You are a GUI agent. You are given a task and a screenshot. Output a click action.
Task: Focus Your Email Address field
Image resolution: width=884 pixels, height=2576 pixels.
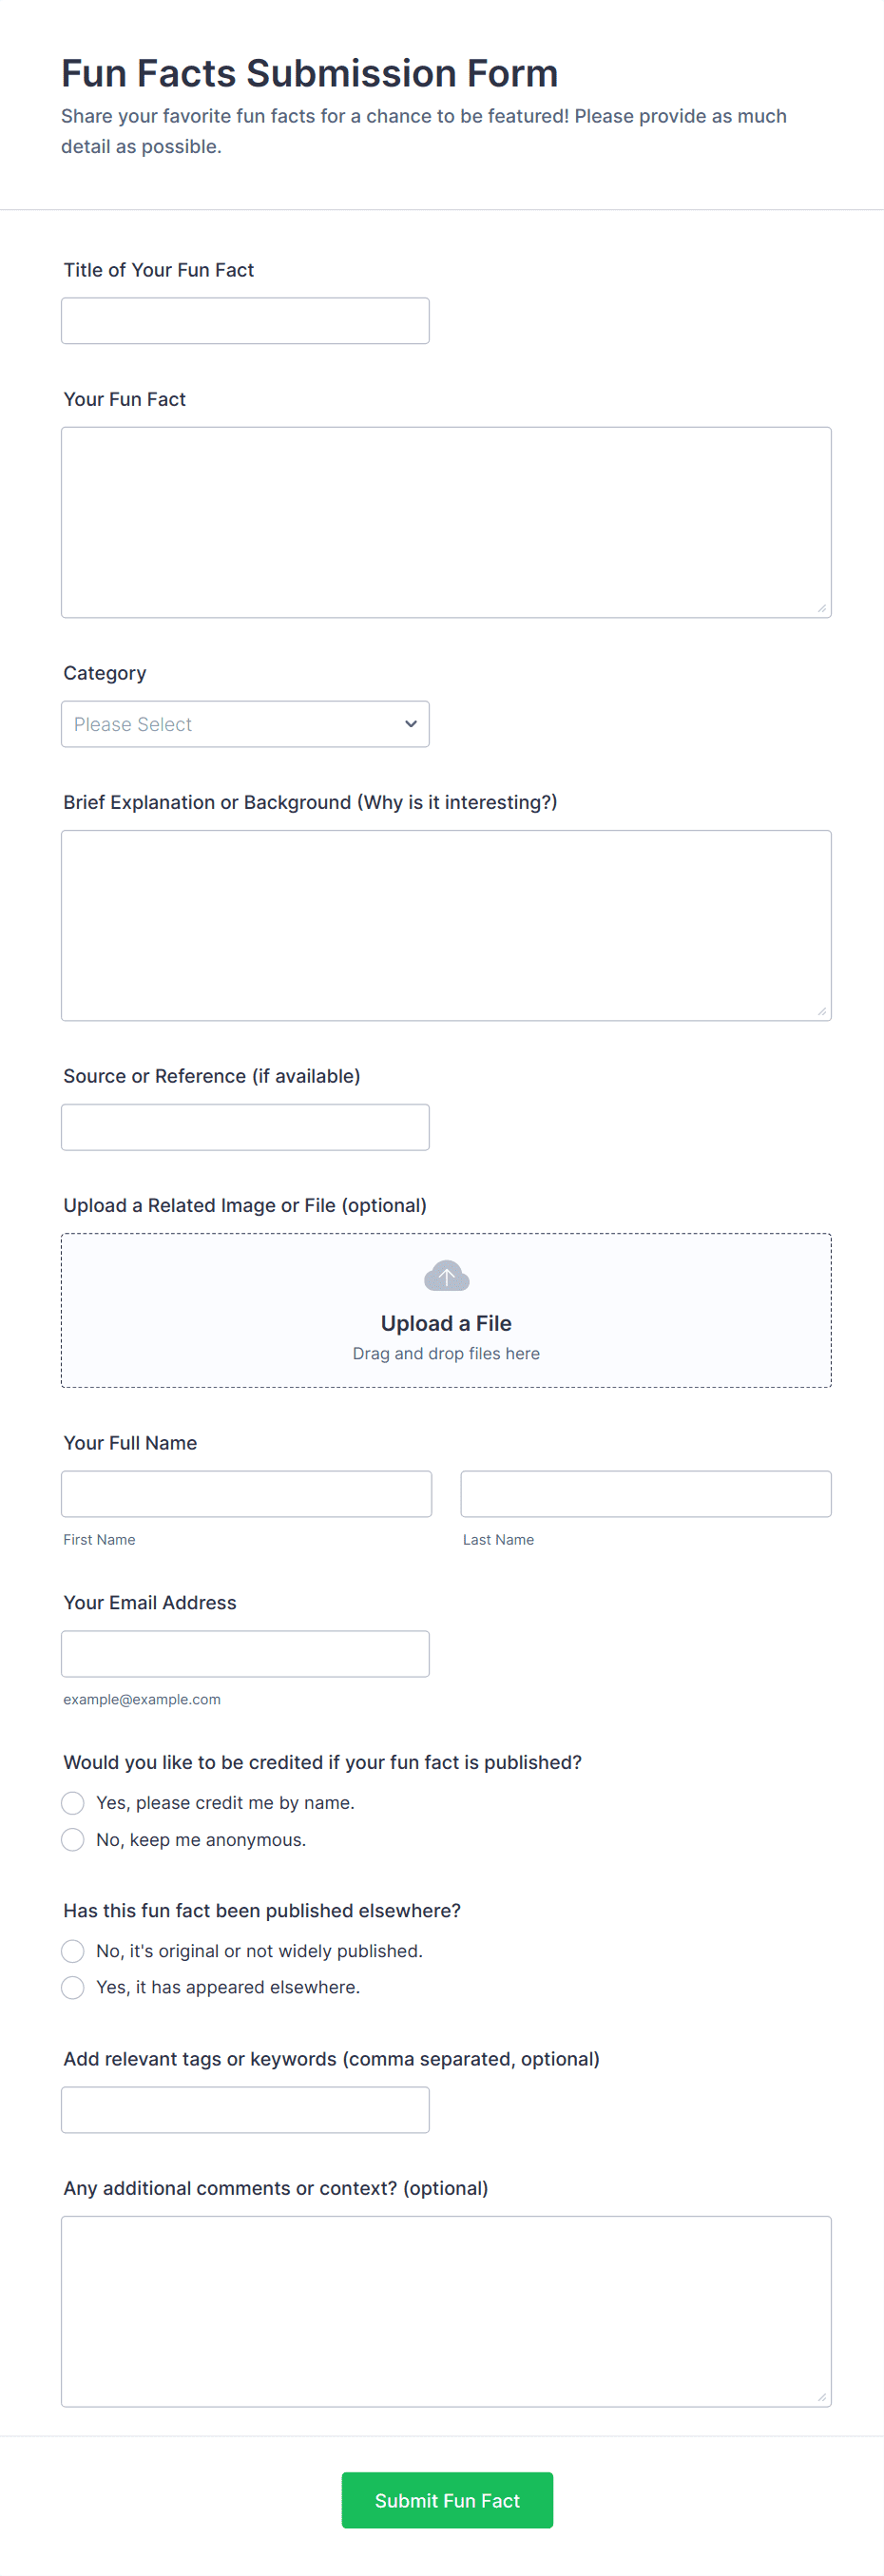click(x=245, y=1654)
